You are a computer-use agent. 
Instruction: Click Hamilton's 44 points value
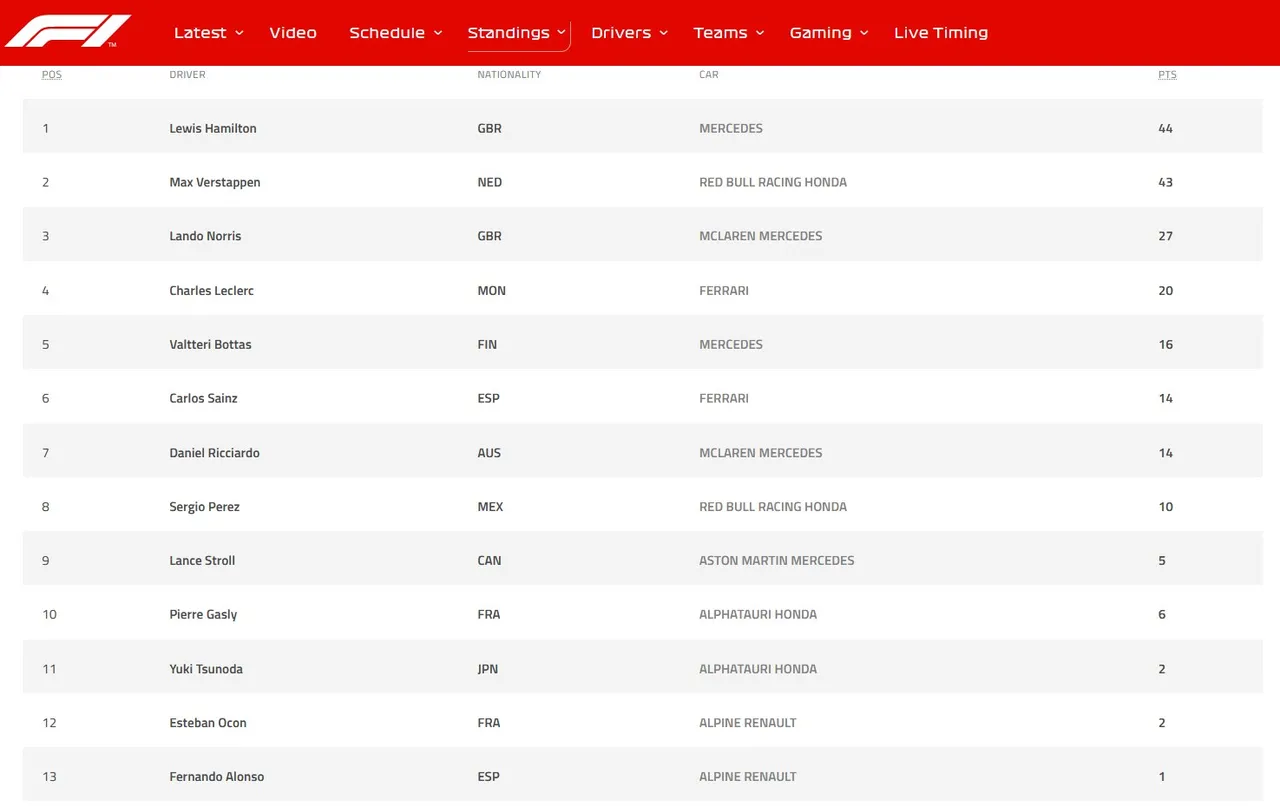point(1165,128)
